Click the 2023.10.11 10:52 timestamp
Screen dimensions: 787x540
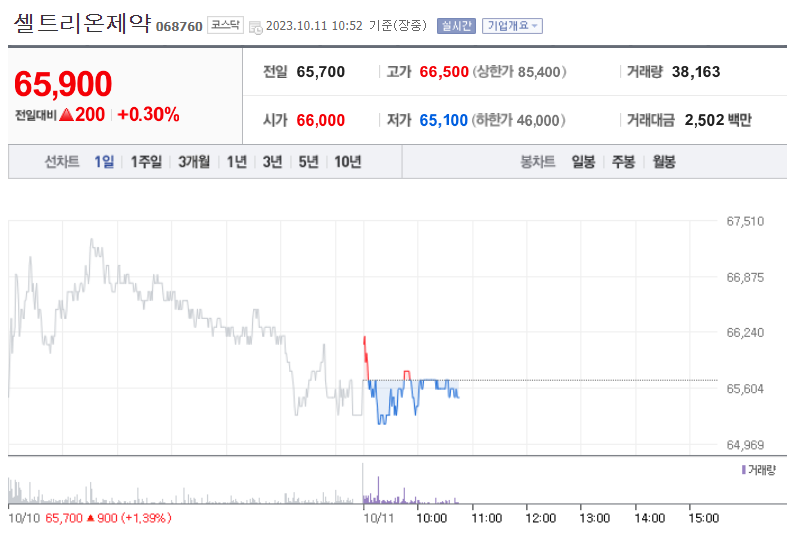coord(314,26)
